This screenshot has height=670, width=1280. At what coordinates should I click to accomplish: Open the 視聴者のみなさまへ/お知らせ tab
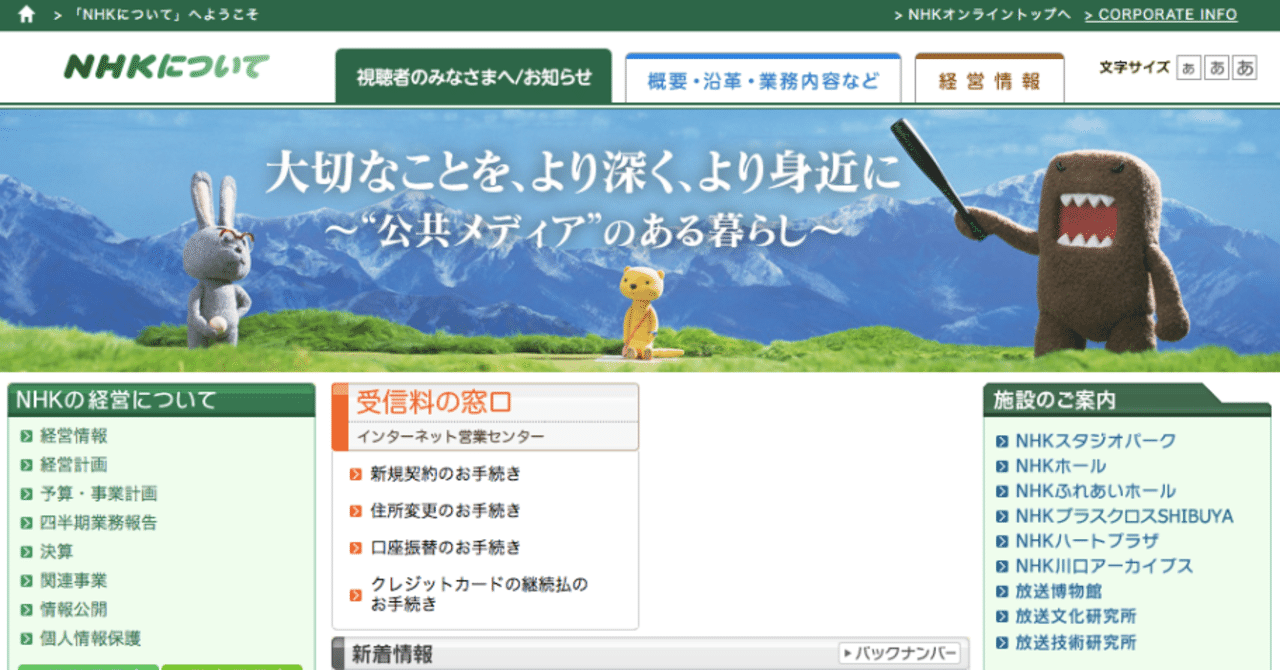click(x=474, y=76)
